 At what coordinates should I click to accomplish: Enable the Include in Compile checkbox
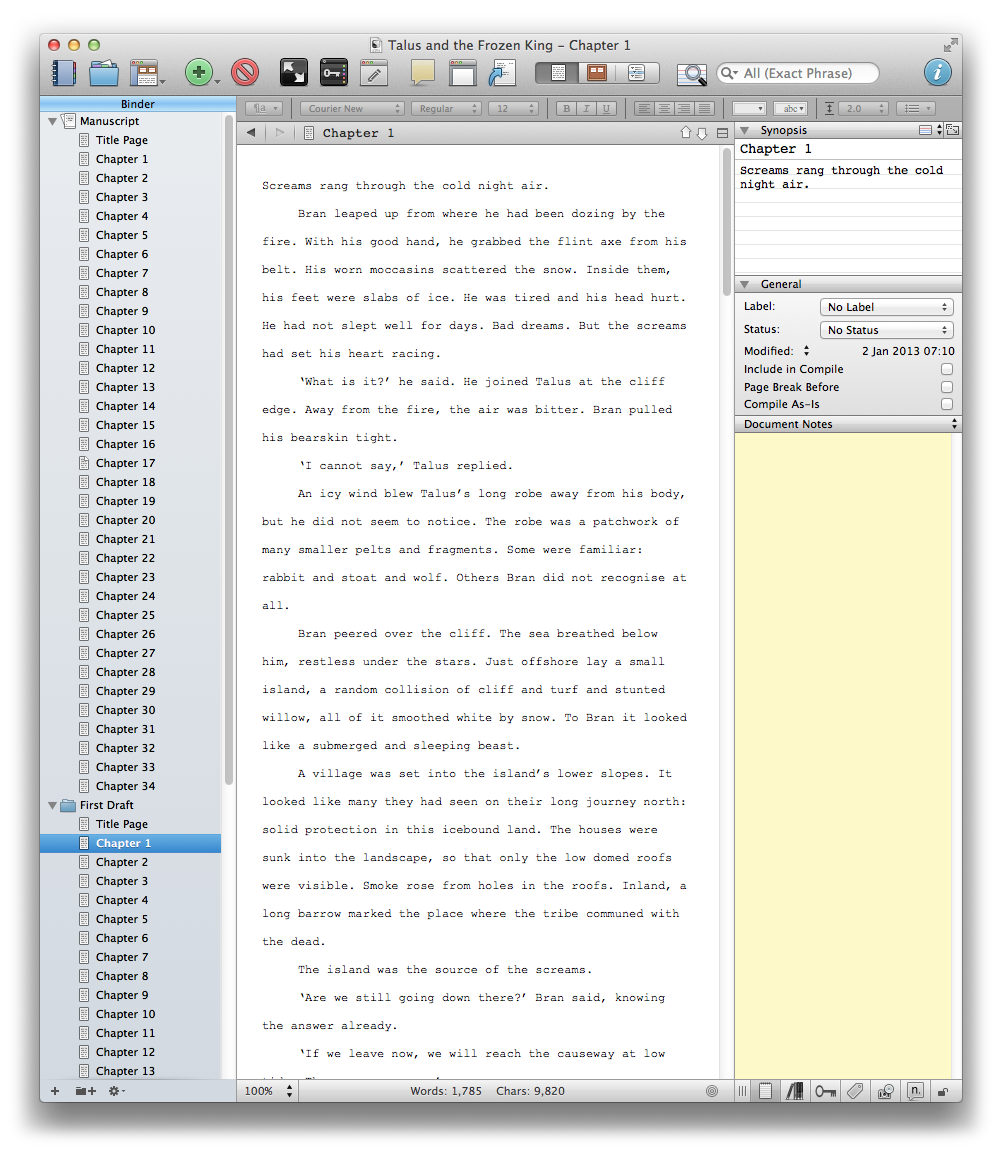[946, 370]
